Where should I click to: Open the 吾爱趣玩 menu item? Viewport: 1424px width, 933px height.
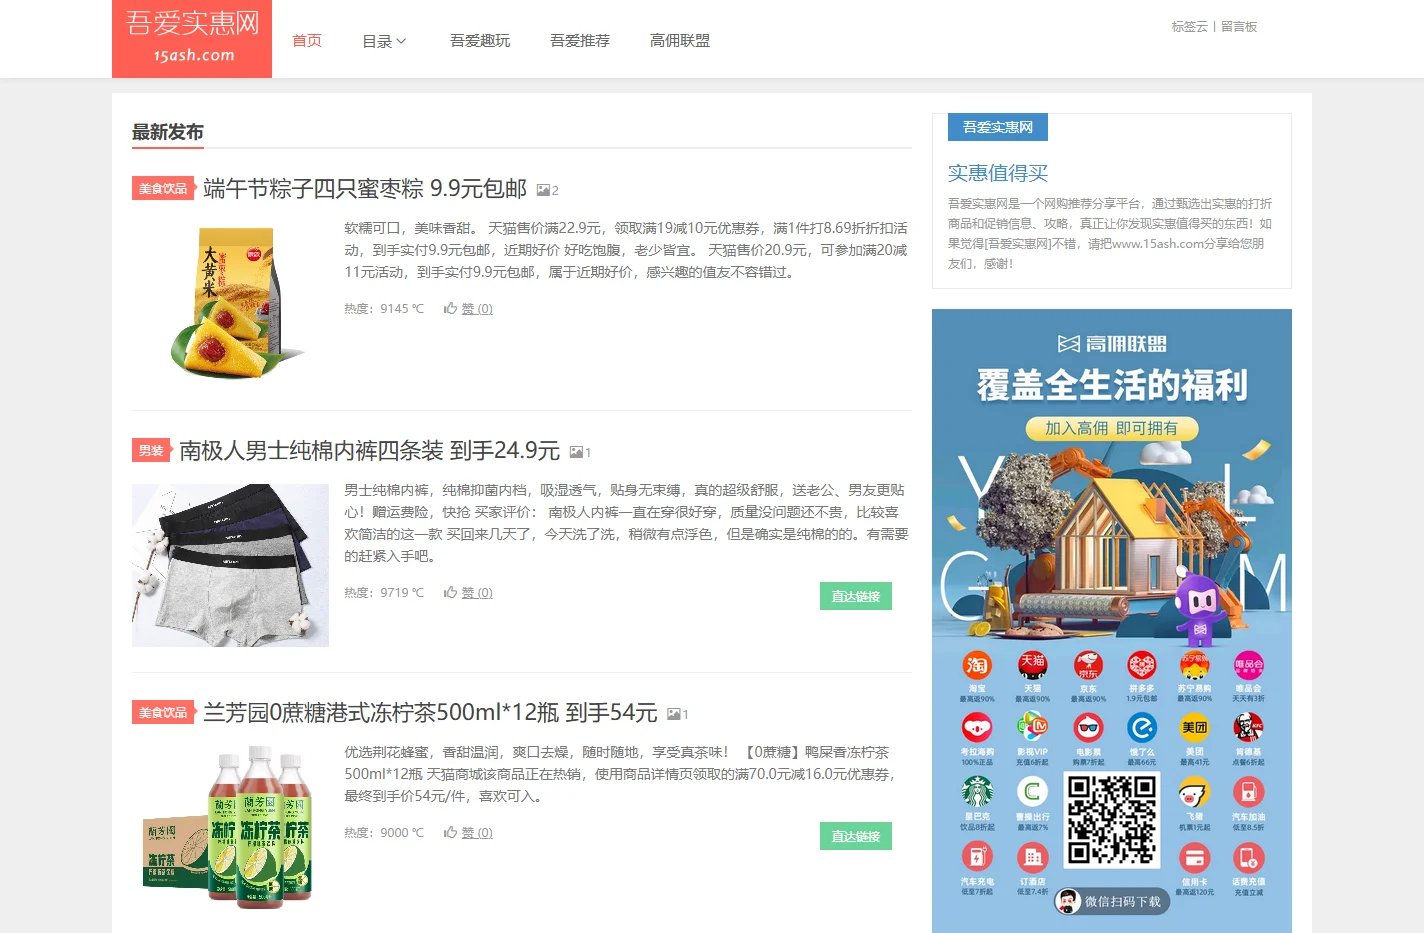(x=480, y=41)
